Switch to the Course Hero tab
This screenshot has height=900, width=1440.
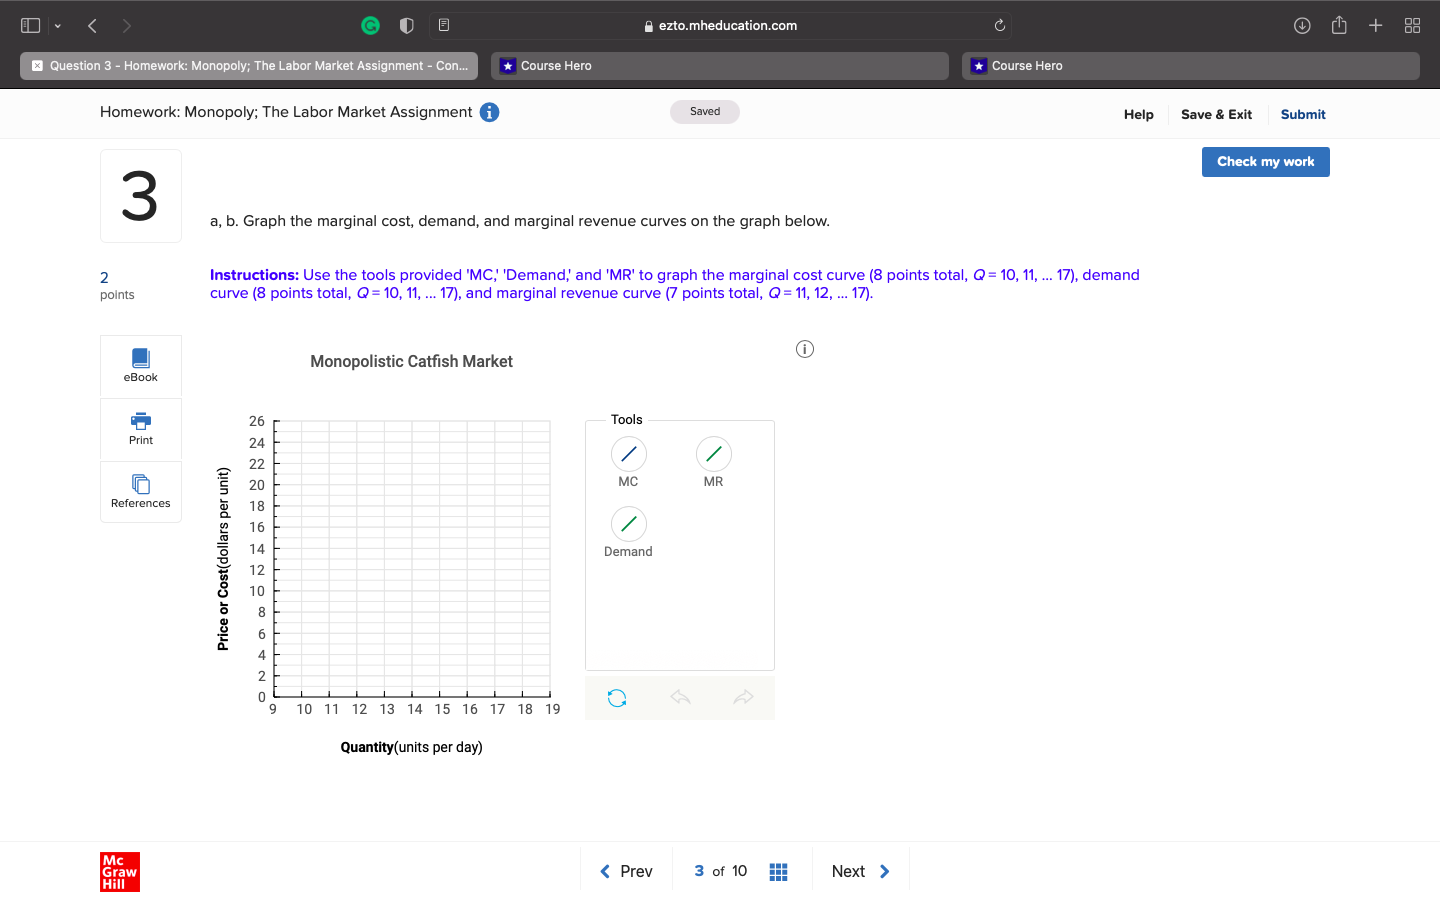coord(720,65)
